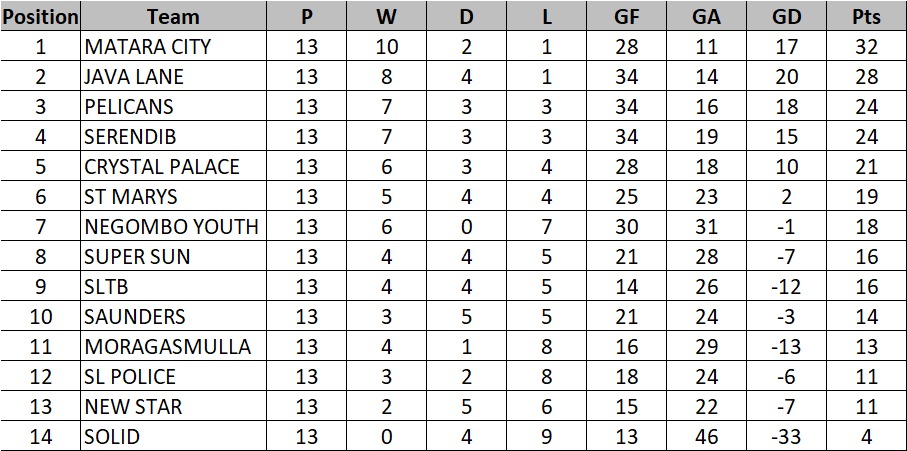This screenshot has height=451, width=907.
Task: Select the SAUNDERS team cell
Action: [x=174, y=316]
